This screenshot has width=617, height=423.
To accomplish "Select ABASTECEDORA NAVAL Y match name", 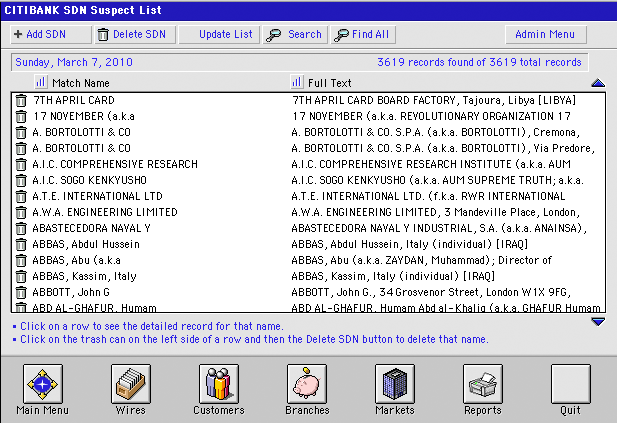I will 91,228.
